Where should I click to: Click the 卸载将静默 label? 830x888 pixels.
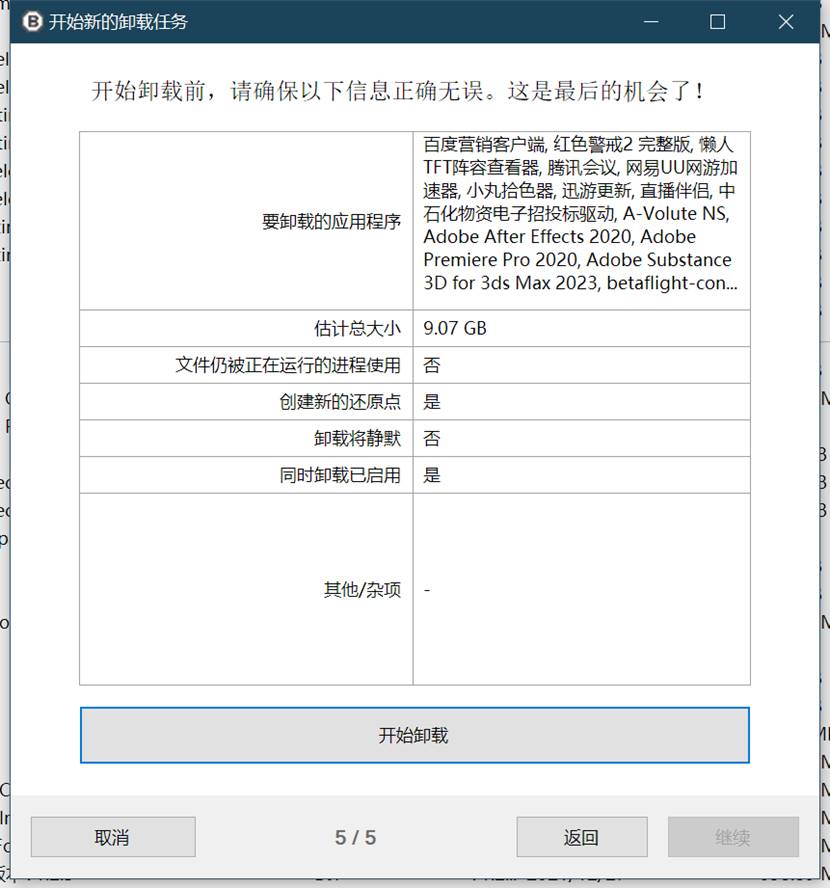coord(357,438)
